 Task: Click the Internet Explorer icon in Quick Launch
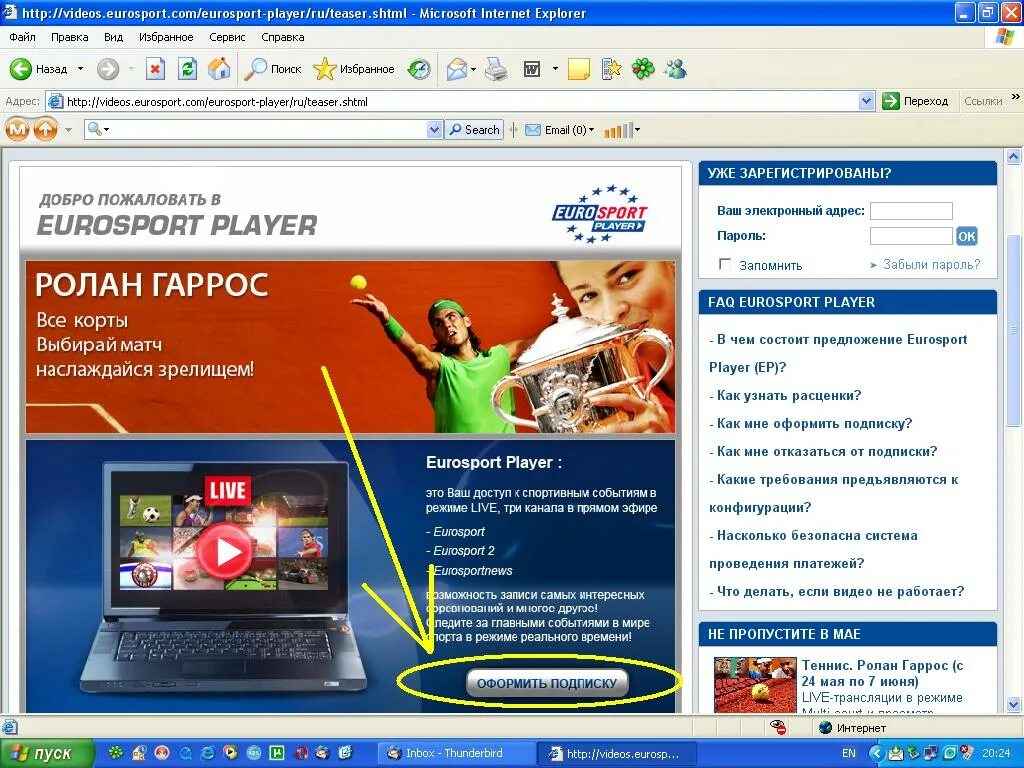coord(208,753)
